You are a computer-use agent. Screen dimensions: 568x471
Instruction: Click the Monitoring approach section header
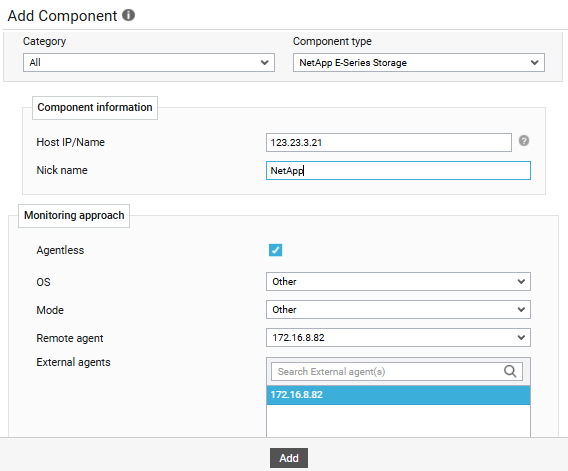(74, 216)
